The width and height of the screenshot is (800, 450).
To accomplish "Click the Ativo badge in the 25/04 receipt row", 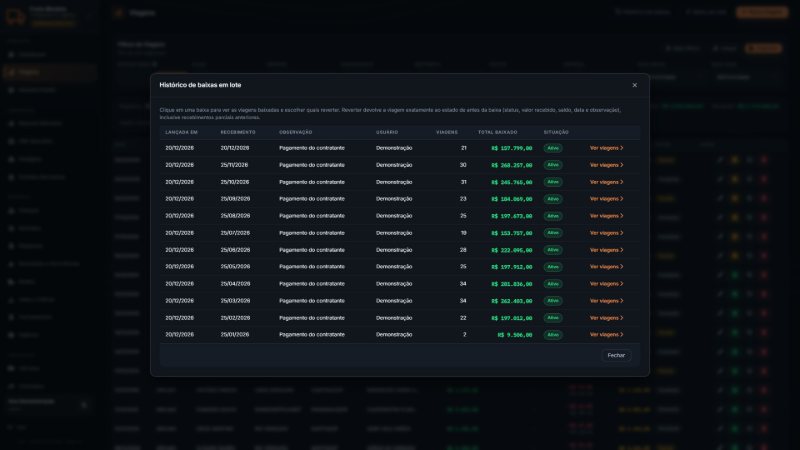I will 553,284.
